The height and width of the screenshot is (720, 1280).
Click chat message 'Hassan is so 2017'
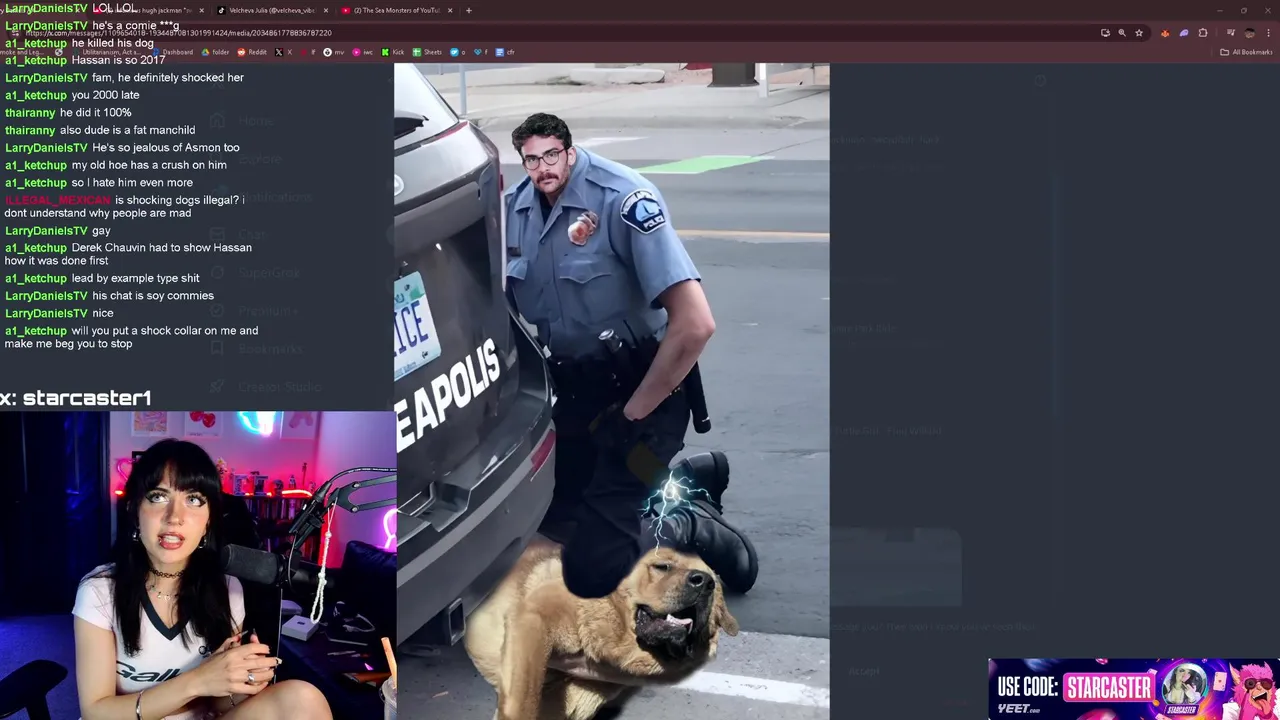click(118, 60)
